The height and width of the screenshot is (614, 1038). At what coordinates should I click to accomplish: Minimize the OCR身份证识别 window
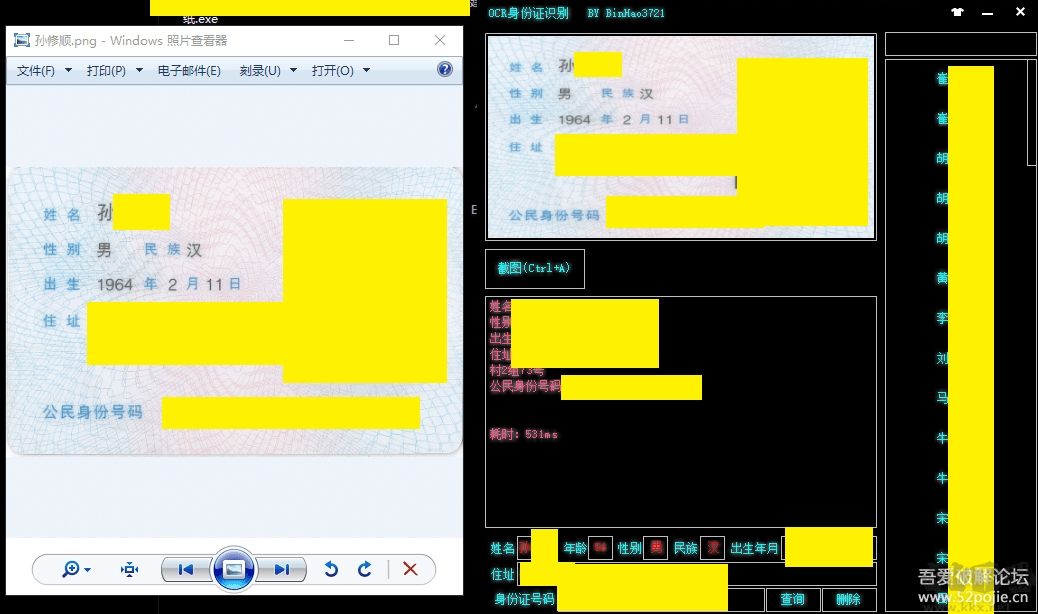[x=988, y=13]
